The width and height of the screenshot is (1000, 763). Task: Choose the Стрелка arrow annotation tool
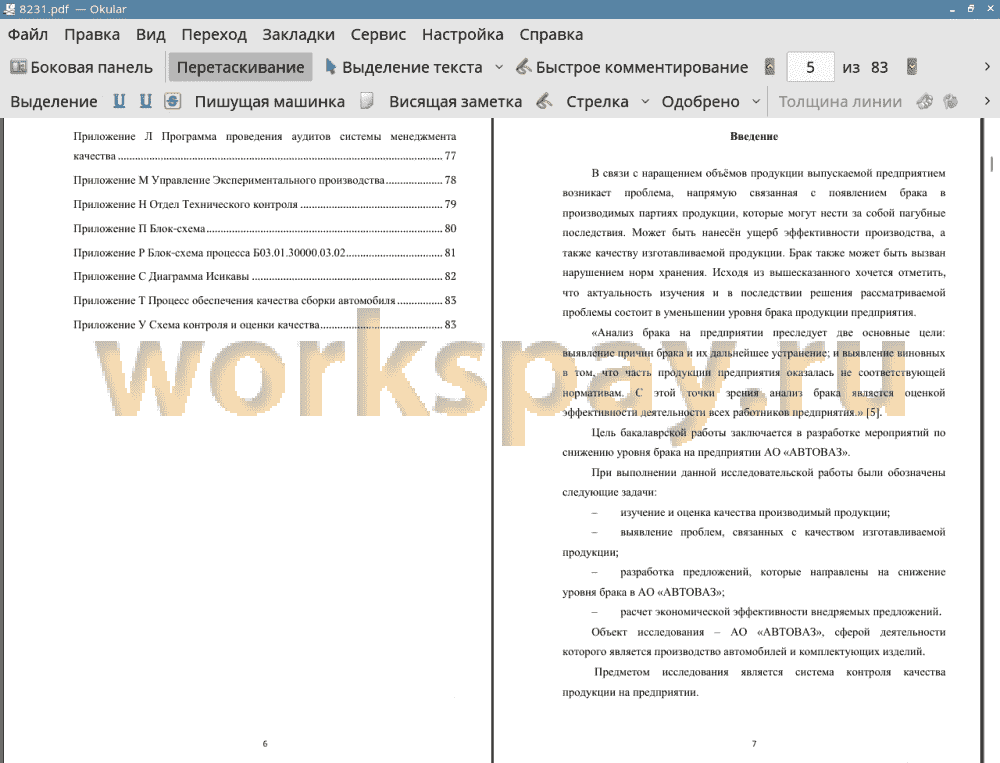point(597,101)
